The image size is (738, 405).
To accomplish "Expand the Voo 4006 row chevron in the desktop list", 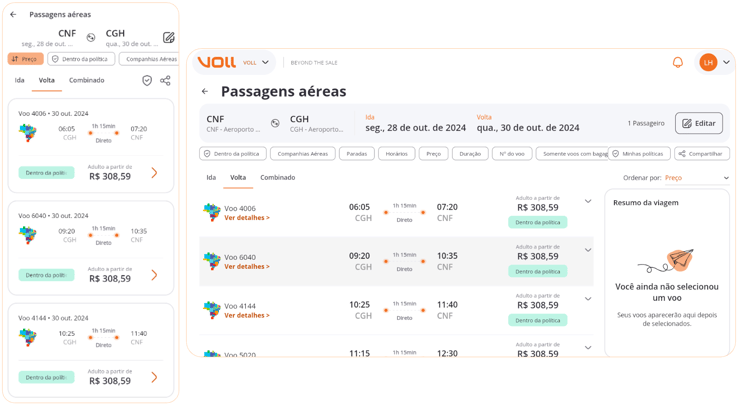I will click(x=588, y=201).
